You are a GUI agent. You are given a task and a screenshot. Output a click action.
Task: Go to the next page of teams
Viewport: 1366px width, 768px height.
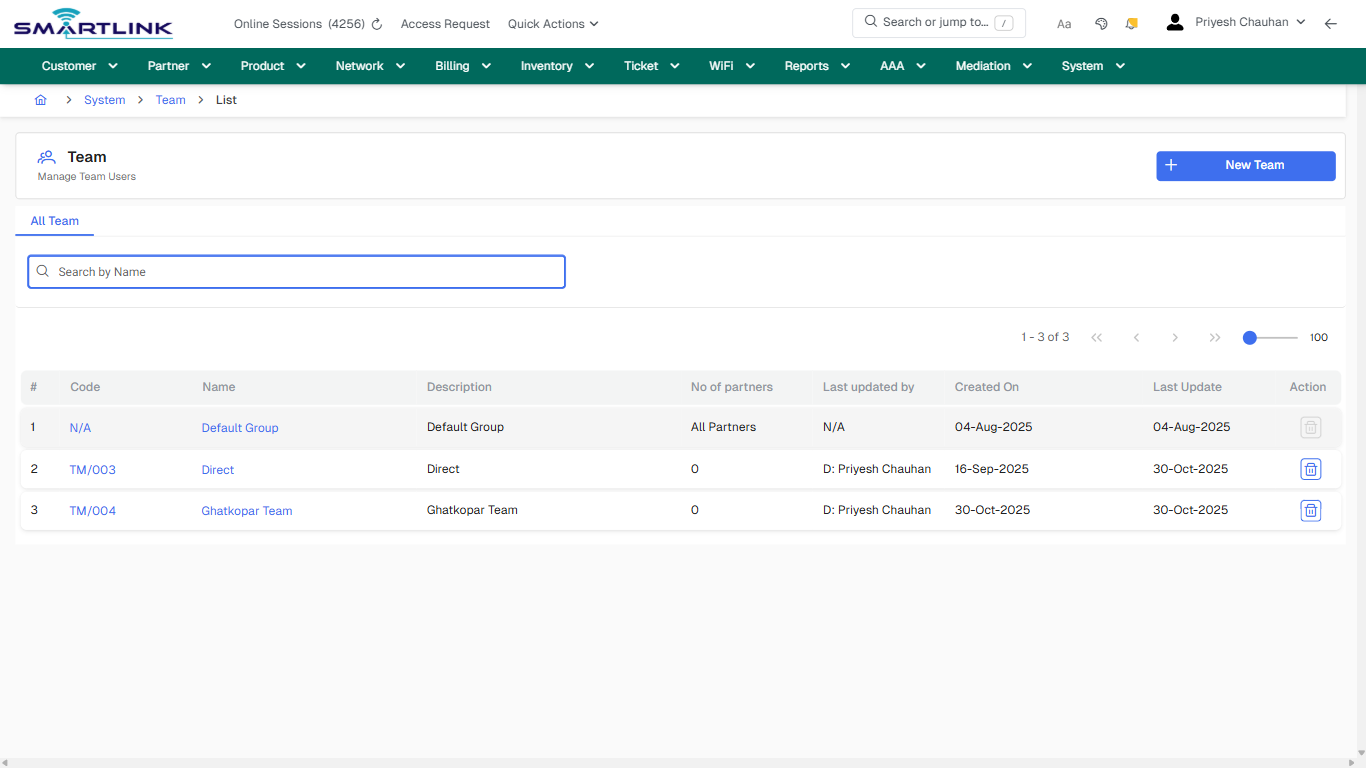pyautogui.click(x=1175, y=337)
